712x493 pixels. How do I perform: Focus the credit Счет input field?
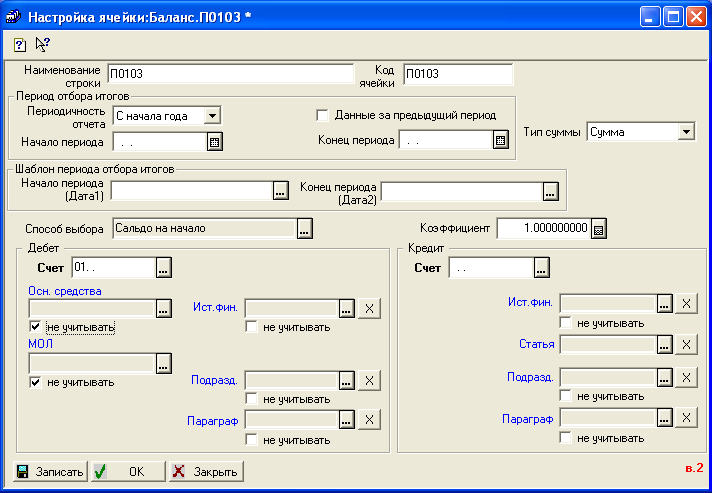491,268
